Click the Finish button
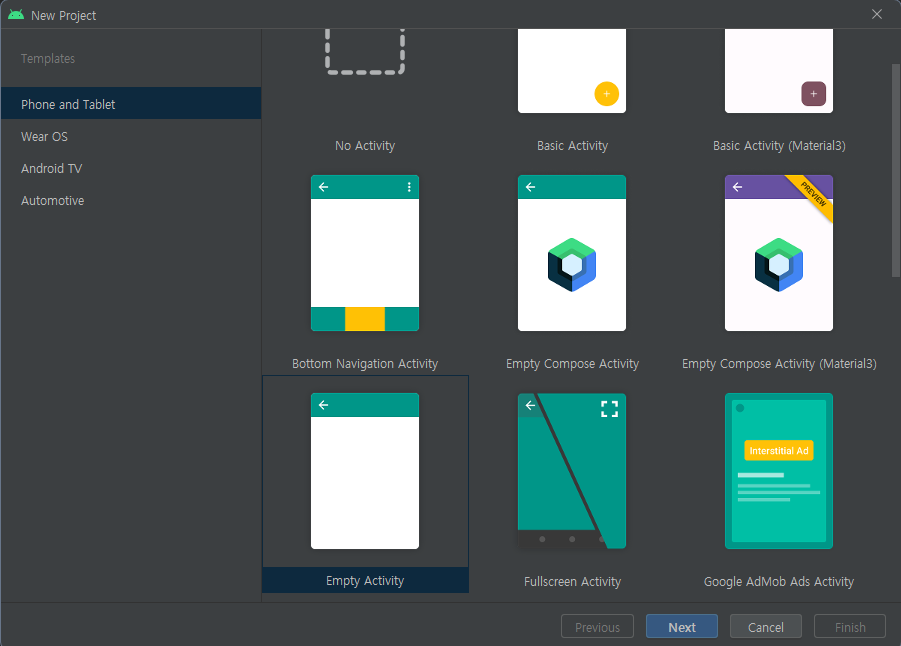 pyautogui.click(x=850, y=626)
